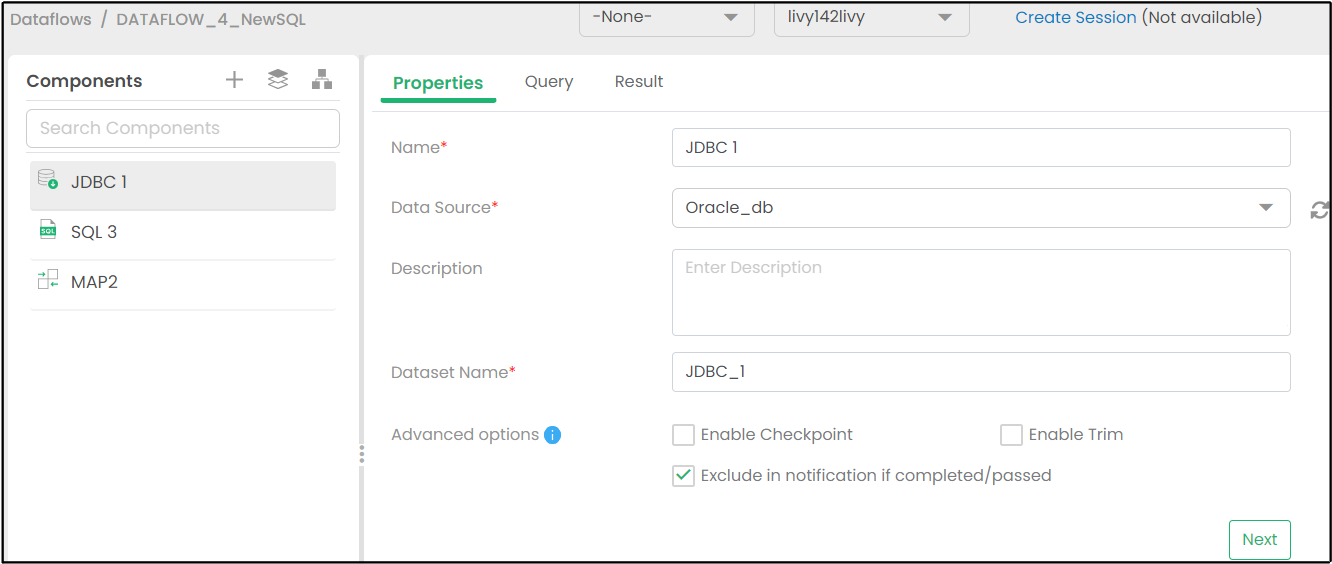Click the Advanced options label
The image size is (1332, 564).
pyautogui.click(x=465, y=435)
